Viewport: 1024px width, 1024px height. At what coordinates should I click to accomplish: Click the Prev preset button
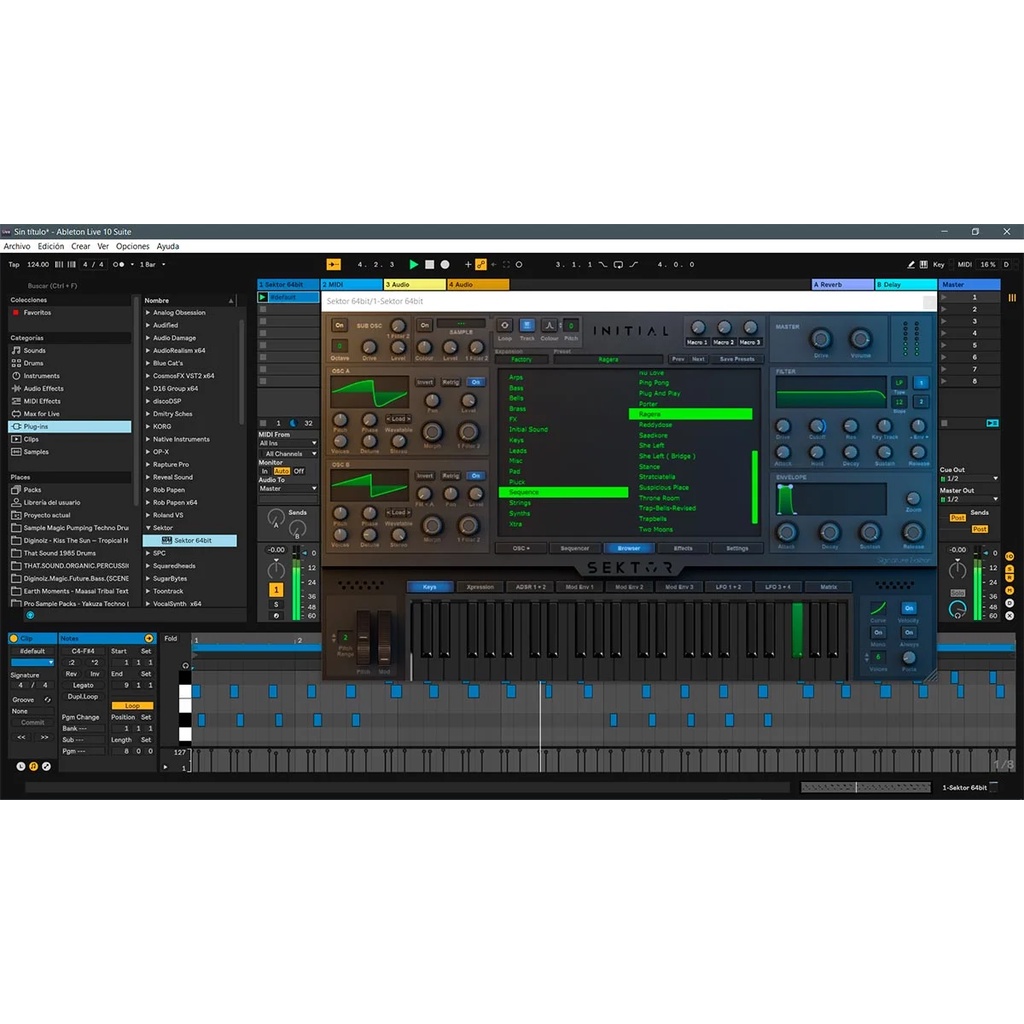point(679,359)
